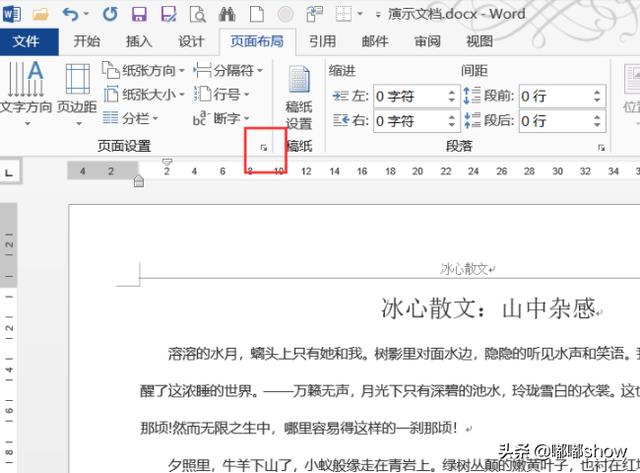Open the 页面设置 dialog launcher
The width and height of the screenshot is (640, 473).
pyautogui.click(x=264, y=148)
